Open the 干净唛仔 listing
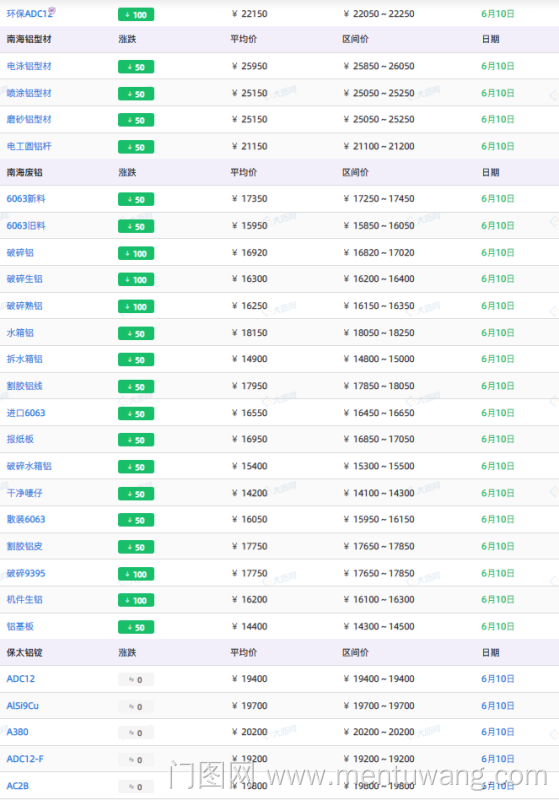Screen dimensions: 559x800 pyautogui.click(x=24, y=493)
